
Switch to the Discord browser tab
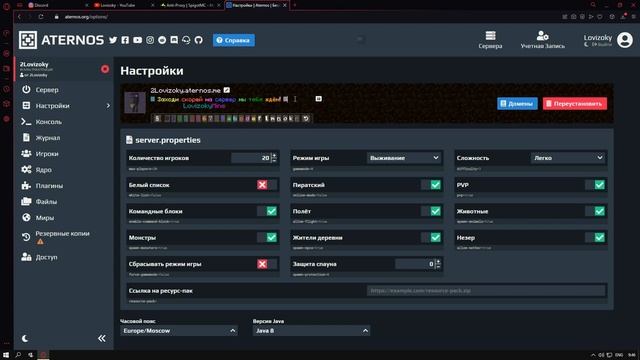[57, 5]
